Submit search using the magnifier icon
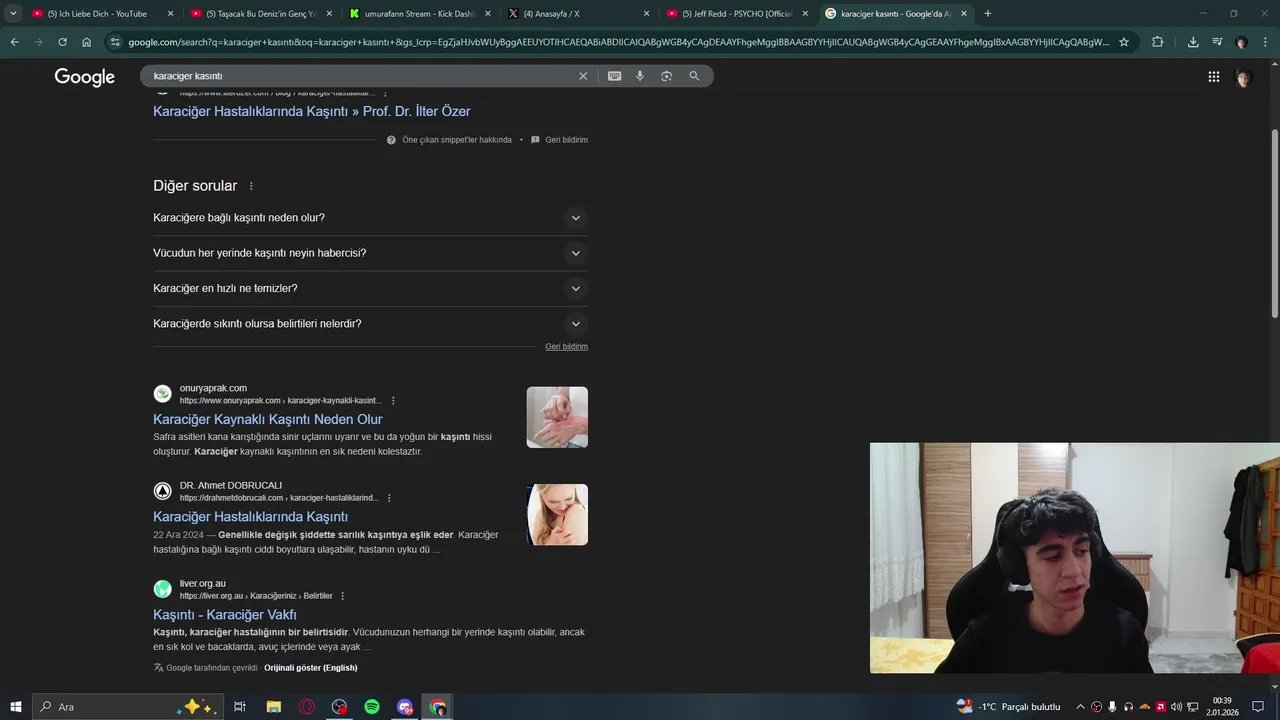 point(694,76)
